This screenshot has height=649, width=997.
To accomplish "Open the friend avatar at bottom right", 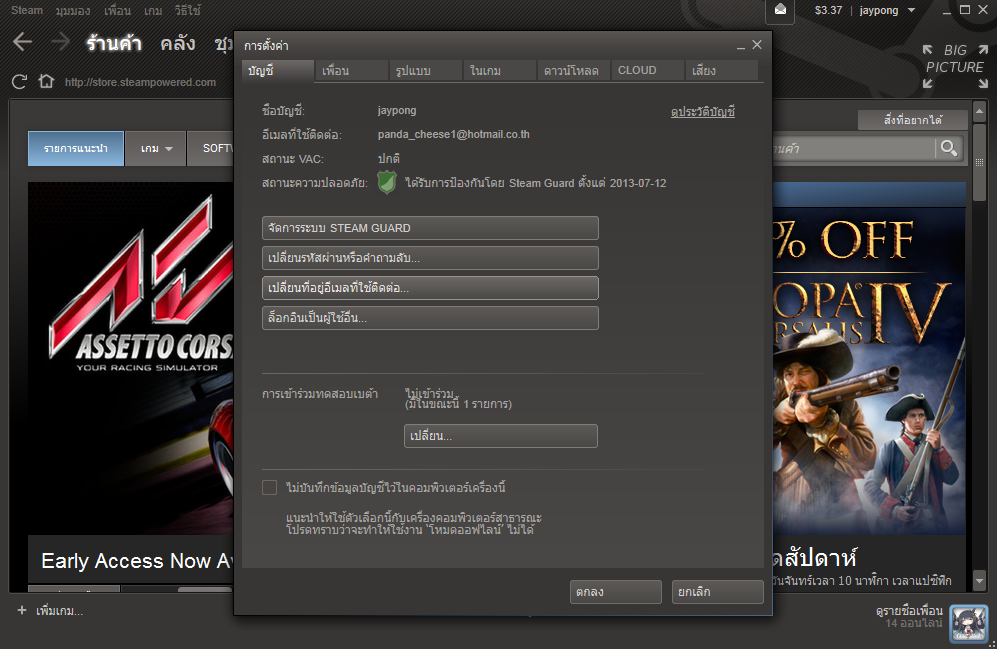I will coord(968,623).
